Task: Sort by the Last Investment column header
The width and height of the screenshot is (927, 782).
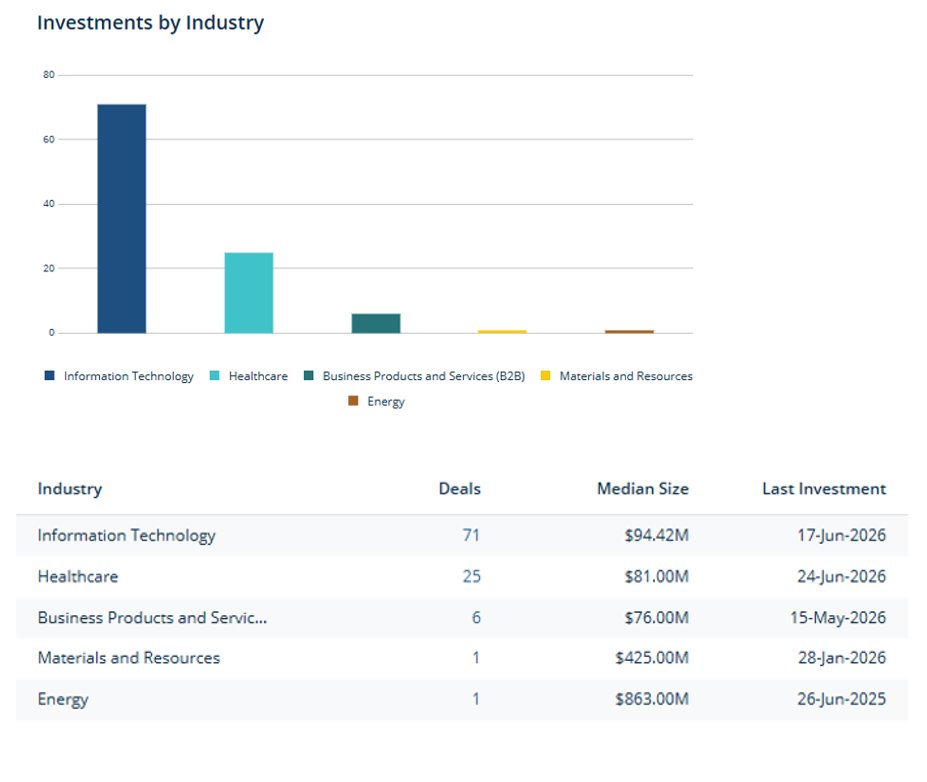Action: click(x=824, y=489)
